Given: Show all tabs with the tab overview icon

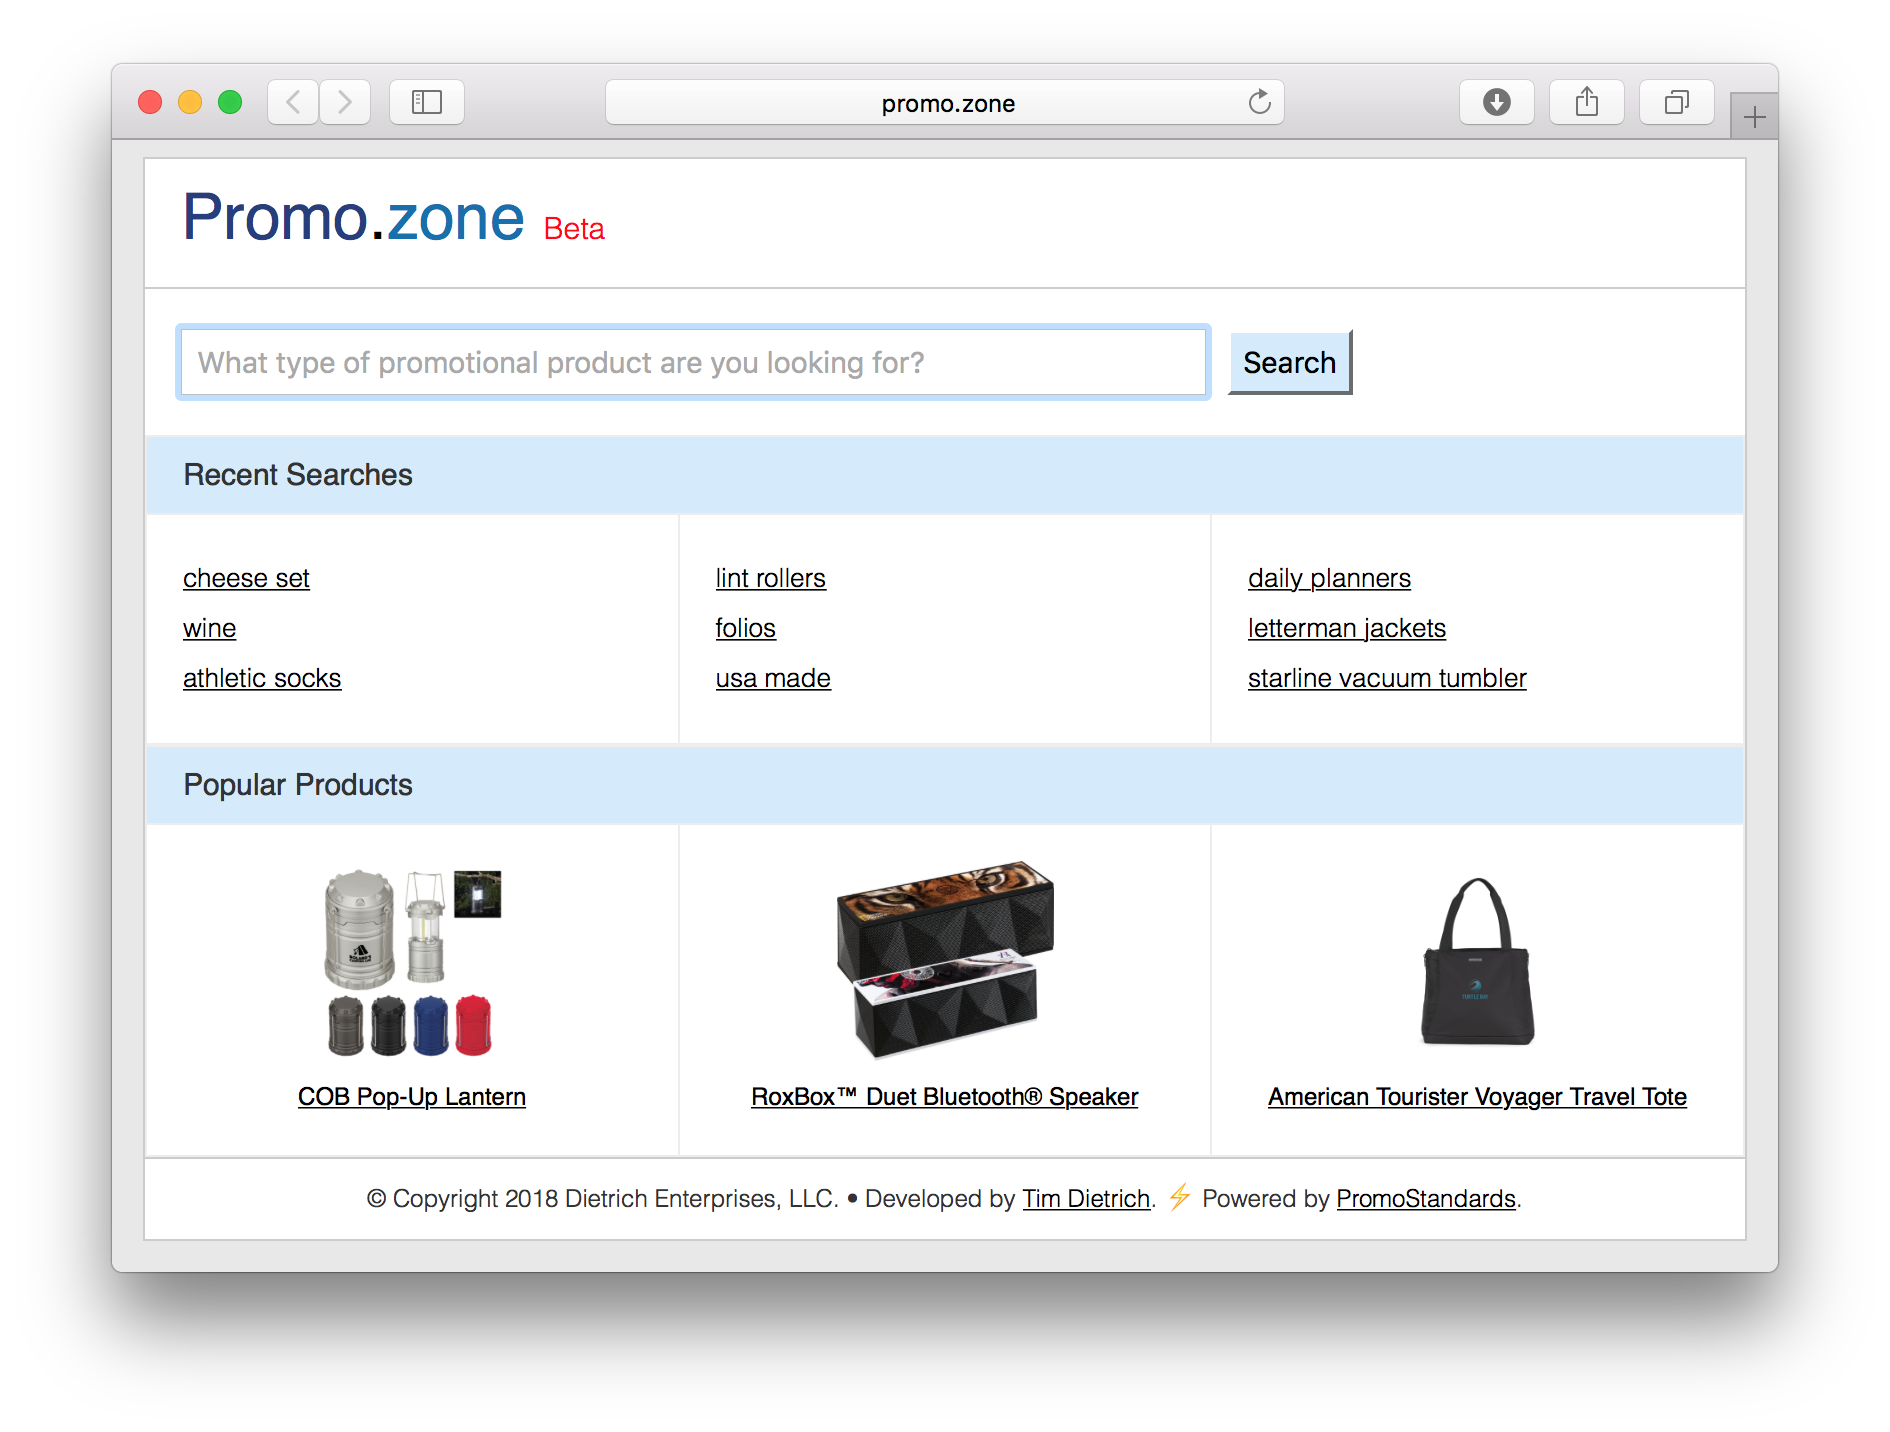Looking at the screenshot, I should 1677,102.
